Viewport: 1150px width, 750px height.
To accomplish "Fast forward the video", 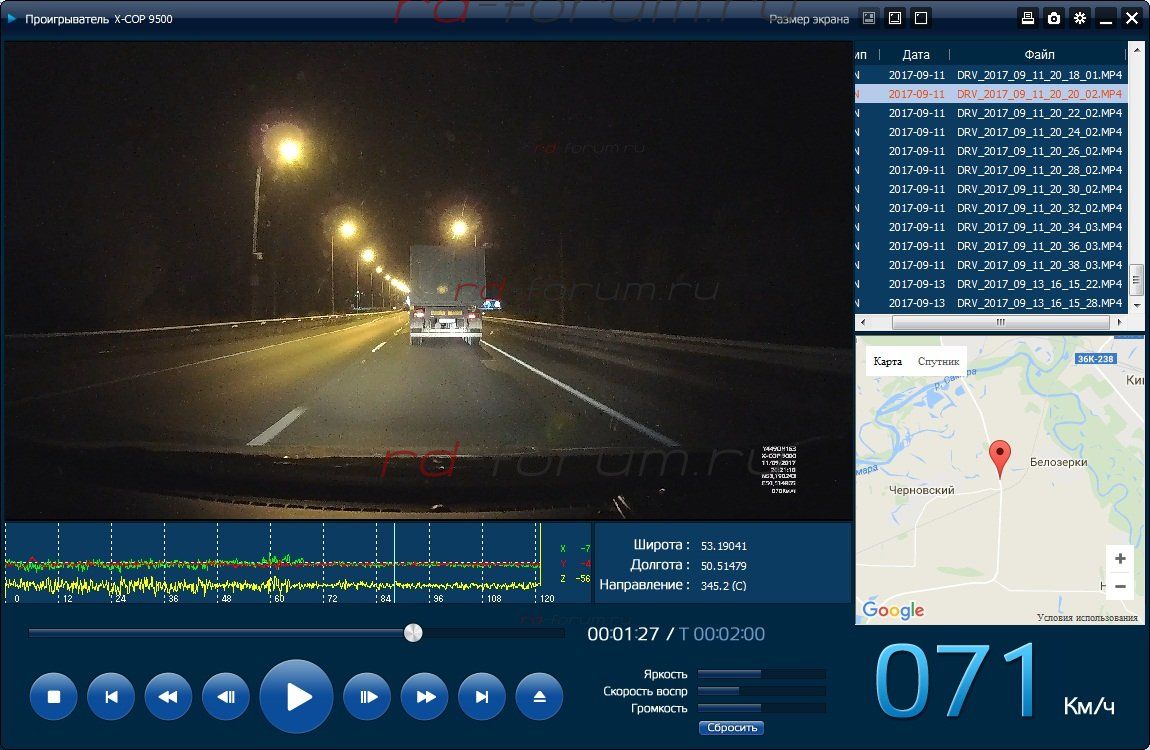I will pos(425,697).
